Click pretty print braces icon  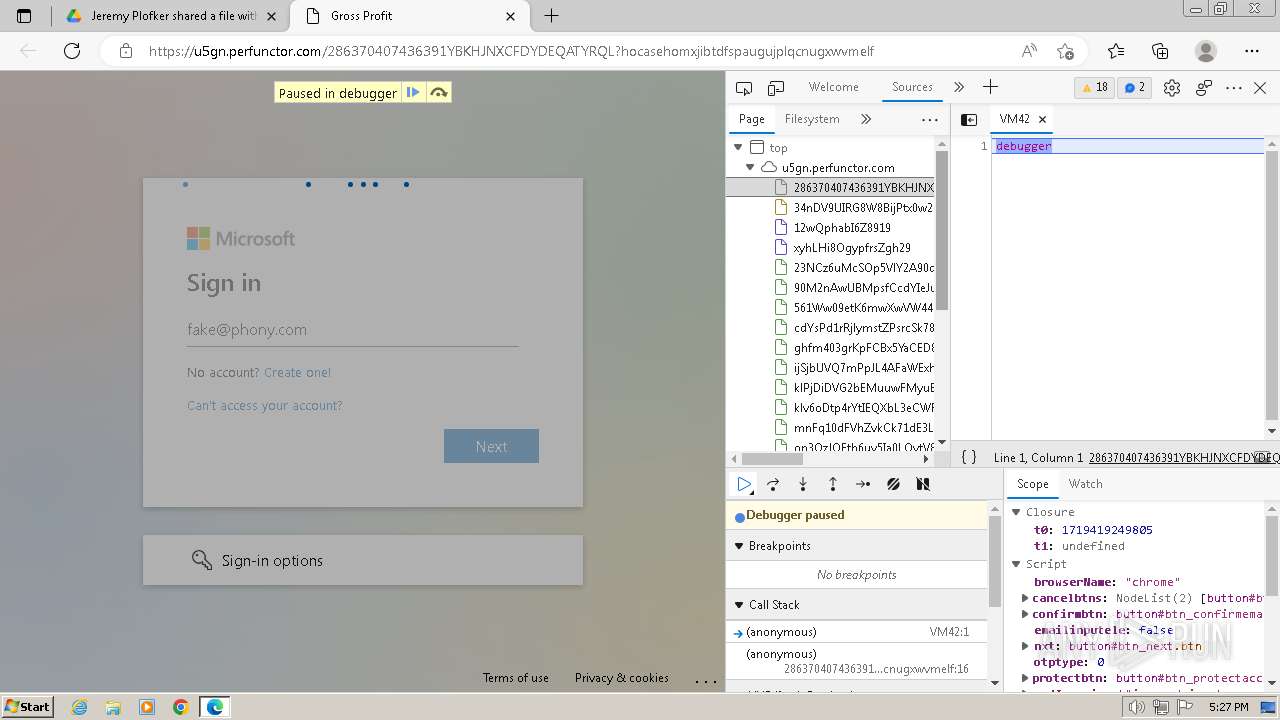tap(968, 457)
